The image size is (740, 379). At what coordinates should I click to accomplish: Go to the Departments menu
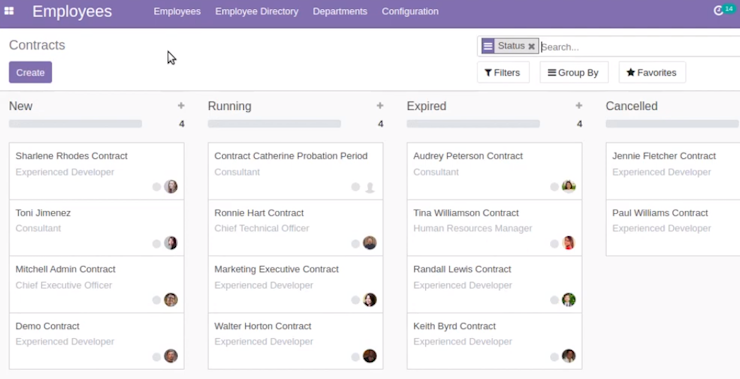click(340, 11)
